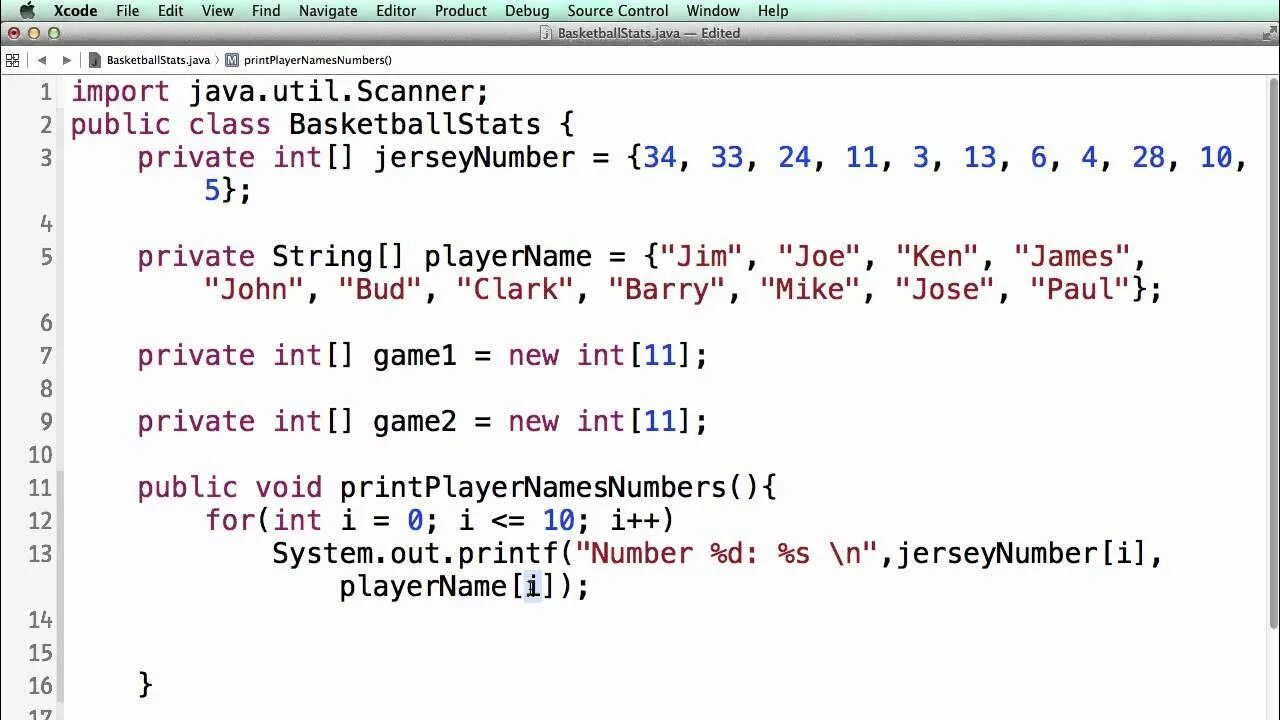Click the "Number %d: %s \n" format string
The image size is (1280, 720).
pyautogui.click(x=727, y=554)
